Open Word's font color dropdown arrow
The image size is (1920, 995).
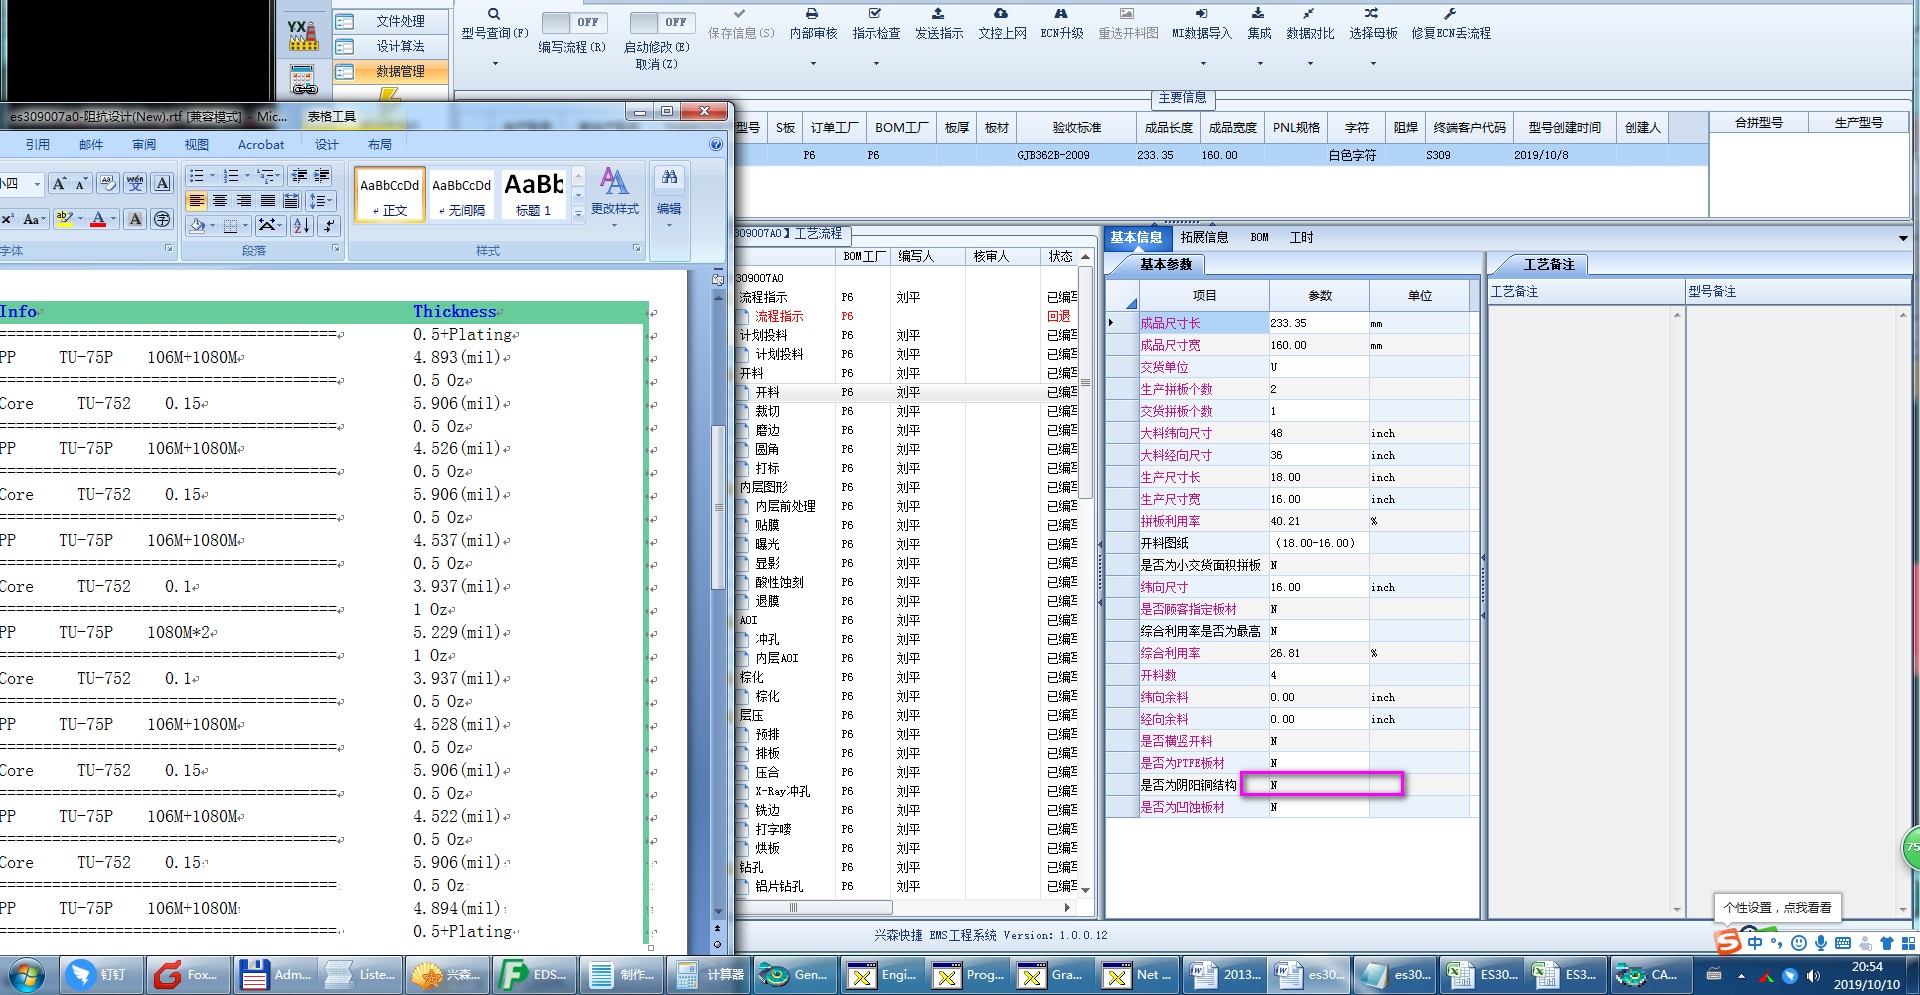(113, 219)
